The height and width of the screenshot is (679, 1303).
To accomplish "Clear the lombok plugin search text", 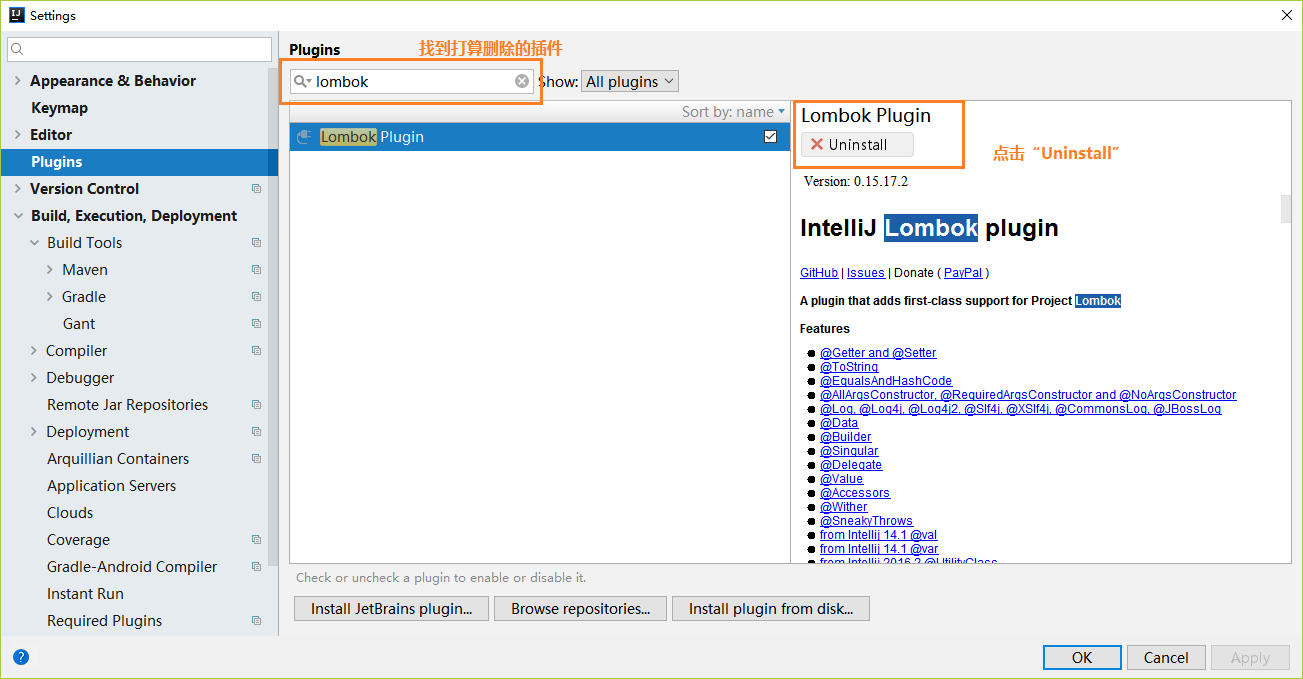I will point(522,81).
